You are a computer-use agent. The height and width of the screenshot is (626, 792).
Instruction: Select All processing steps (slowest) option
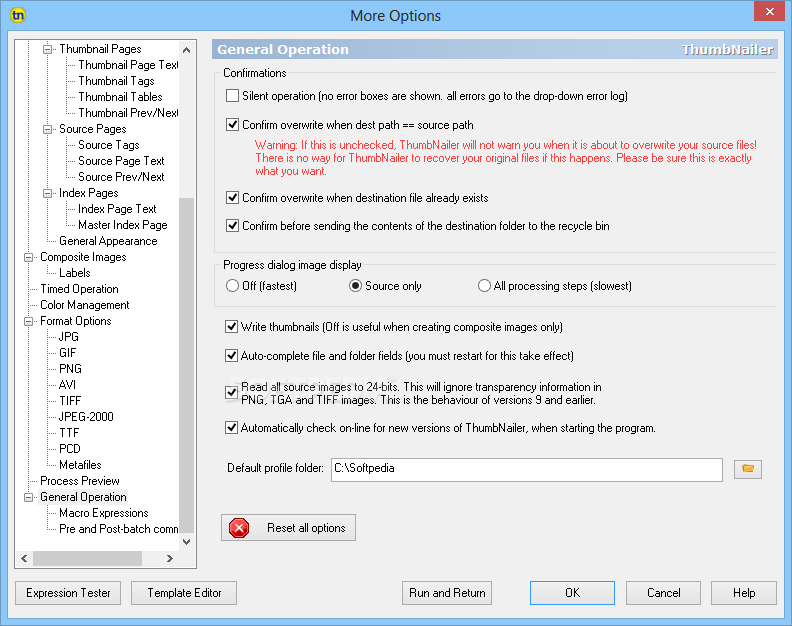coord(484,285)
